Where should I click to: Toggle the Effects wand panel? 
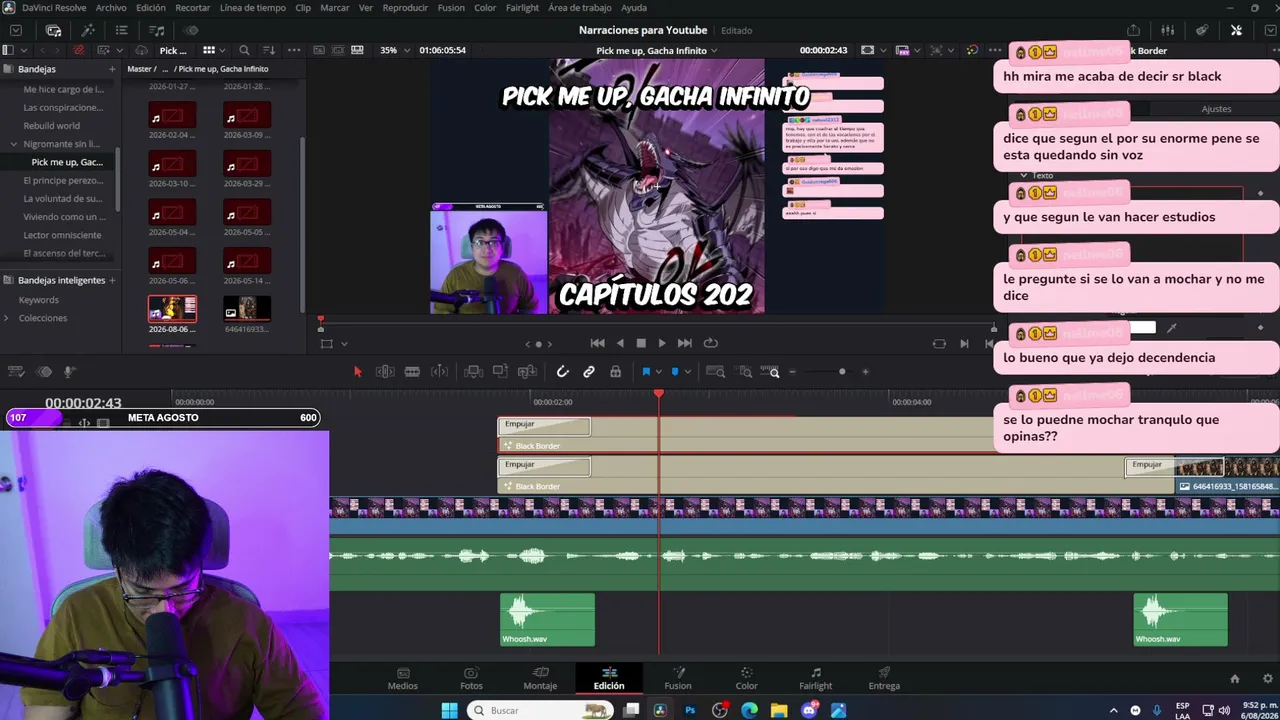coord(87,30)
